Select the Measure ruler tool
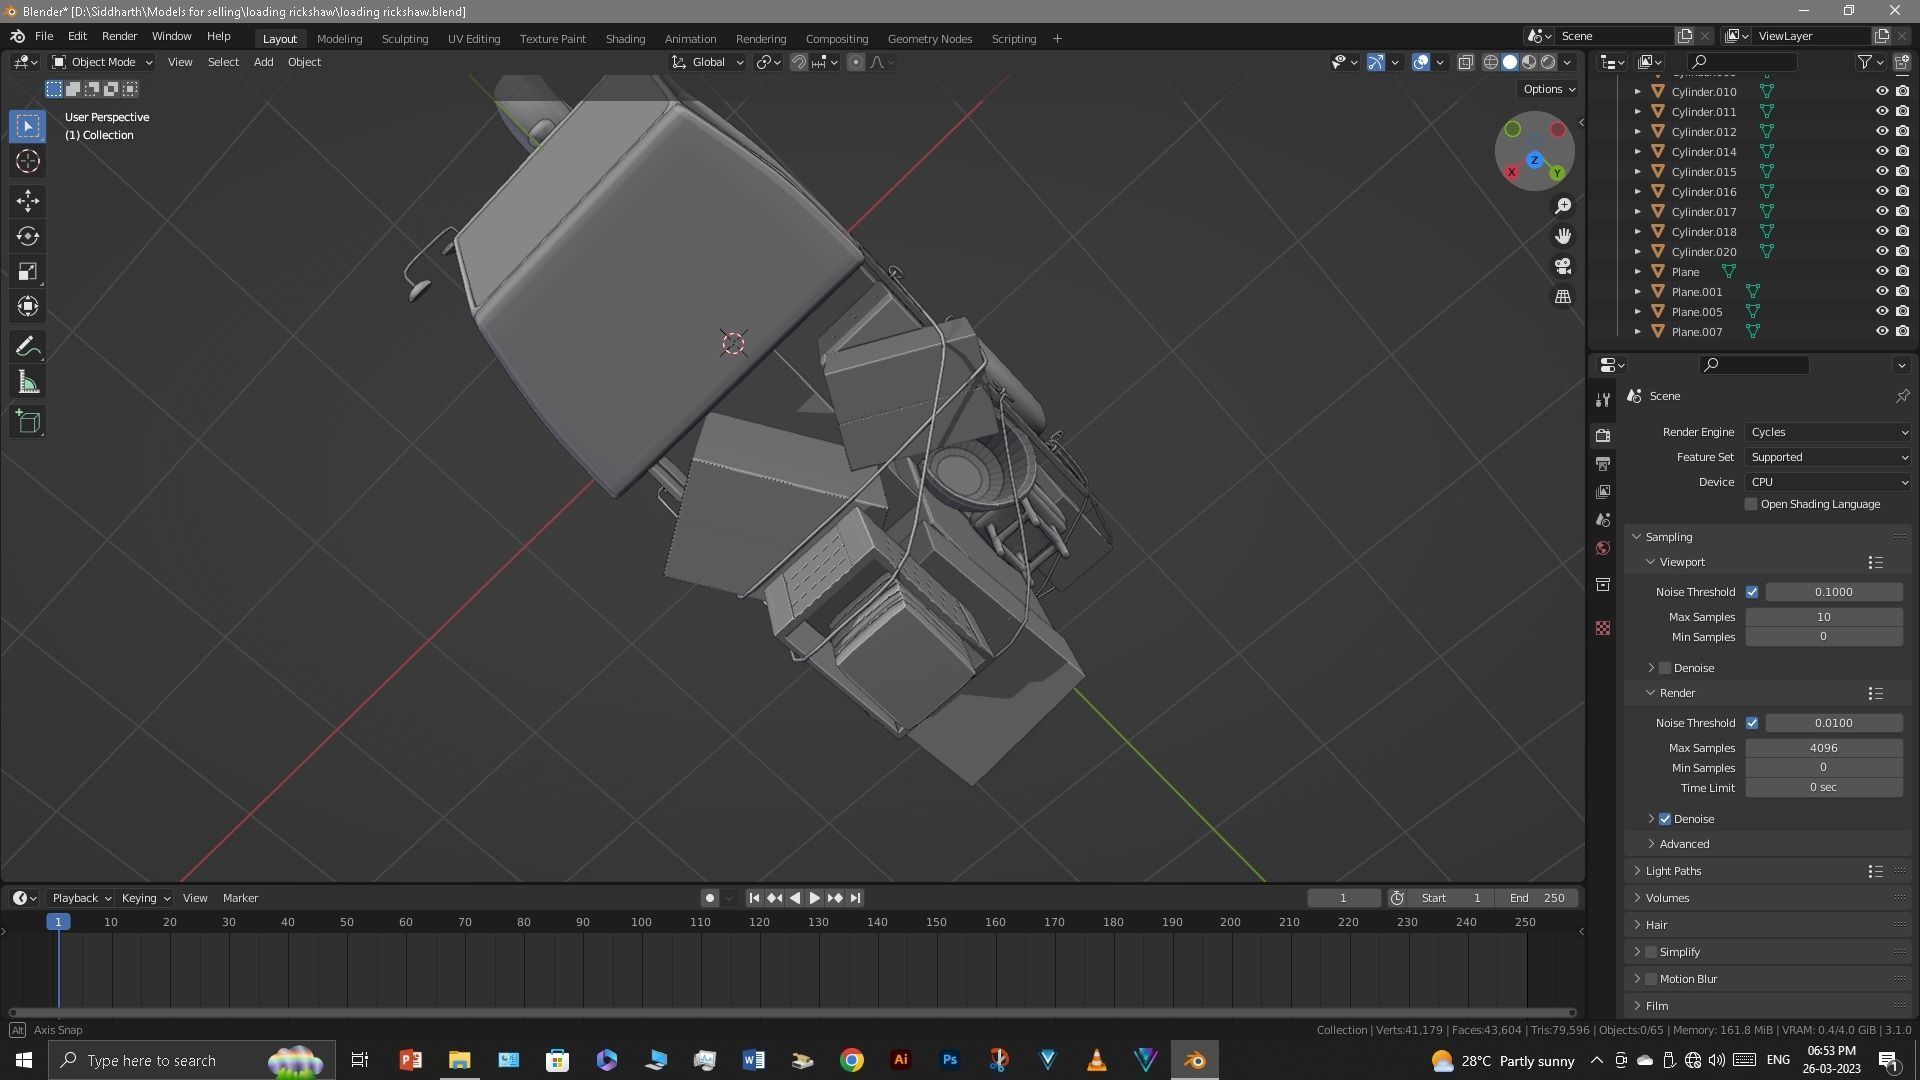 tap(28, 382)
